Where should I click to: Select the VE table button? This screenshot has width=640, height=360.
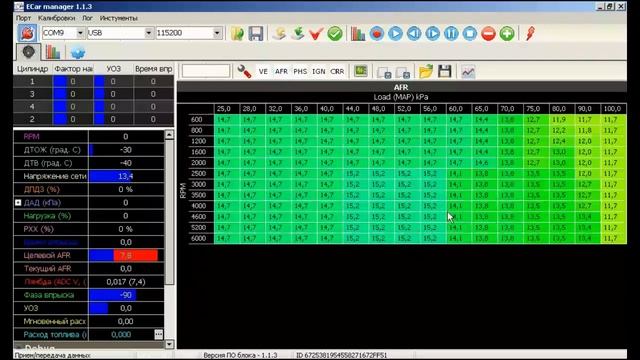(263, 71)
